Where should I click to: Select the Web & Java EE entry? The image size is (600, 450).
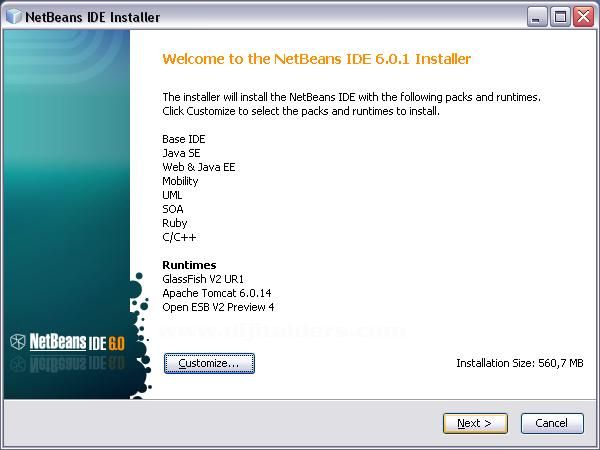(x=199, y=167)
